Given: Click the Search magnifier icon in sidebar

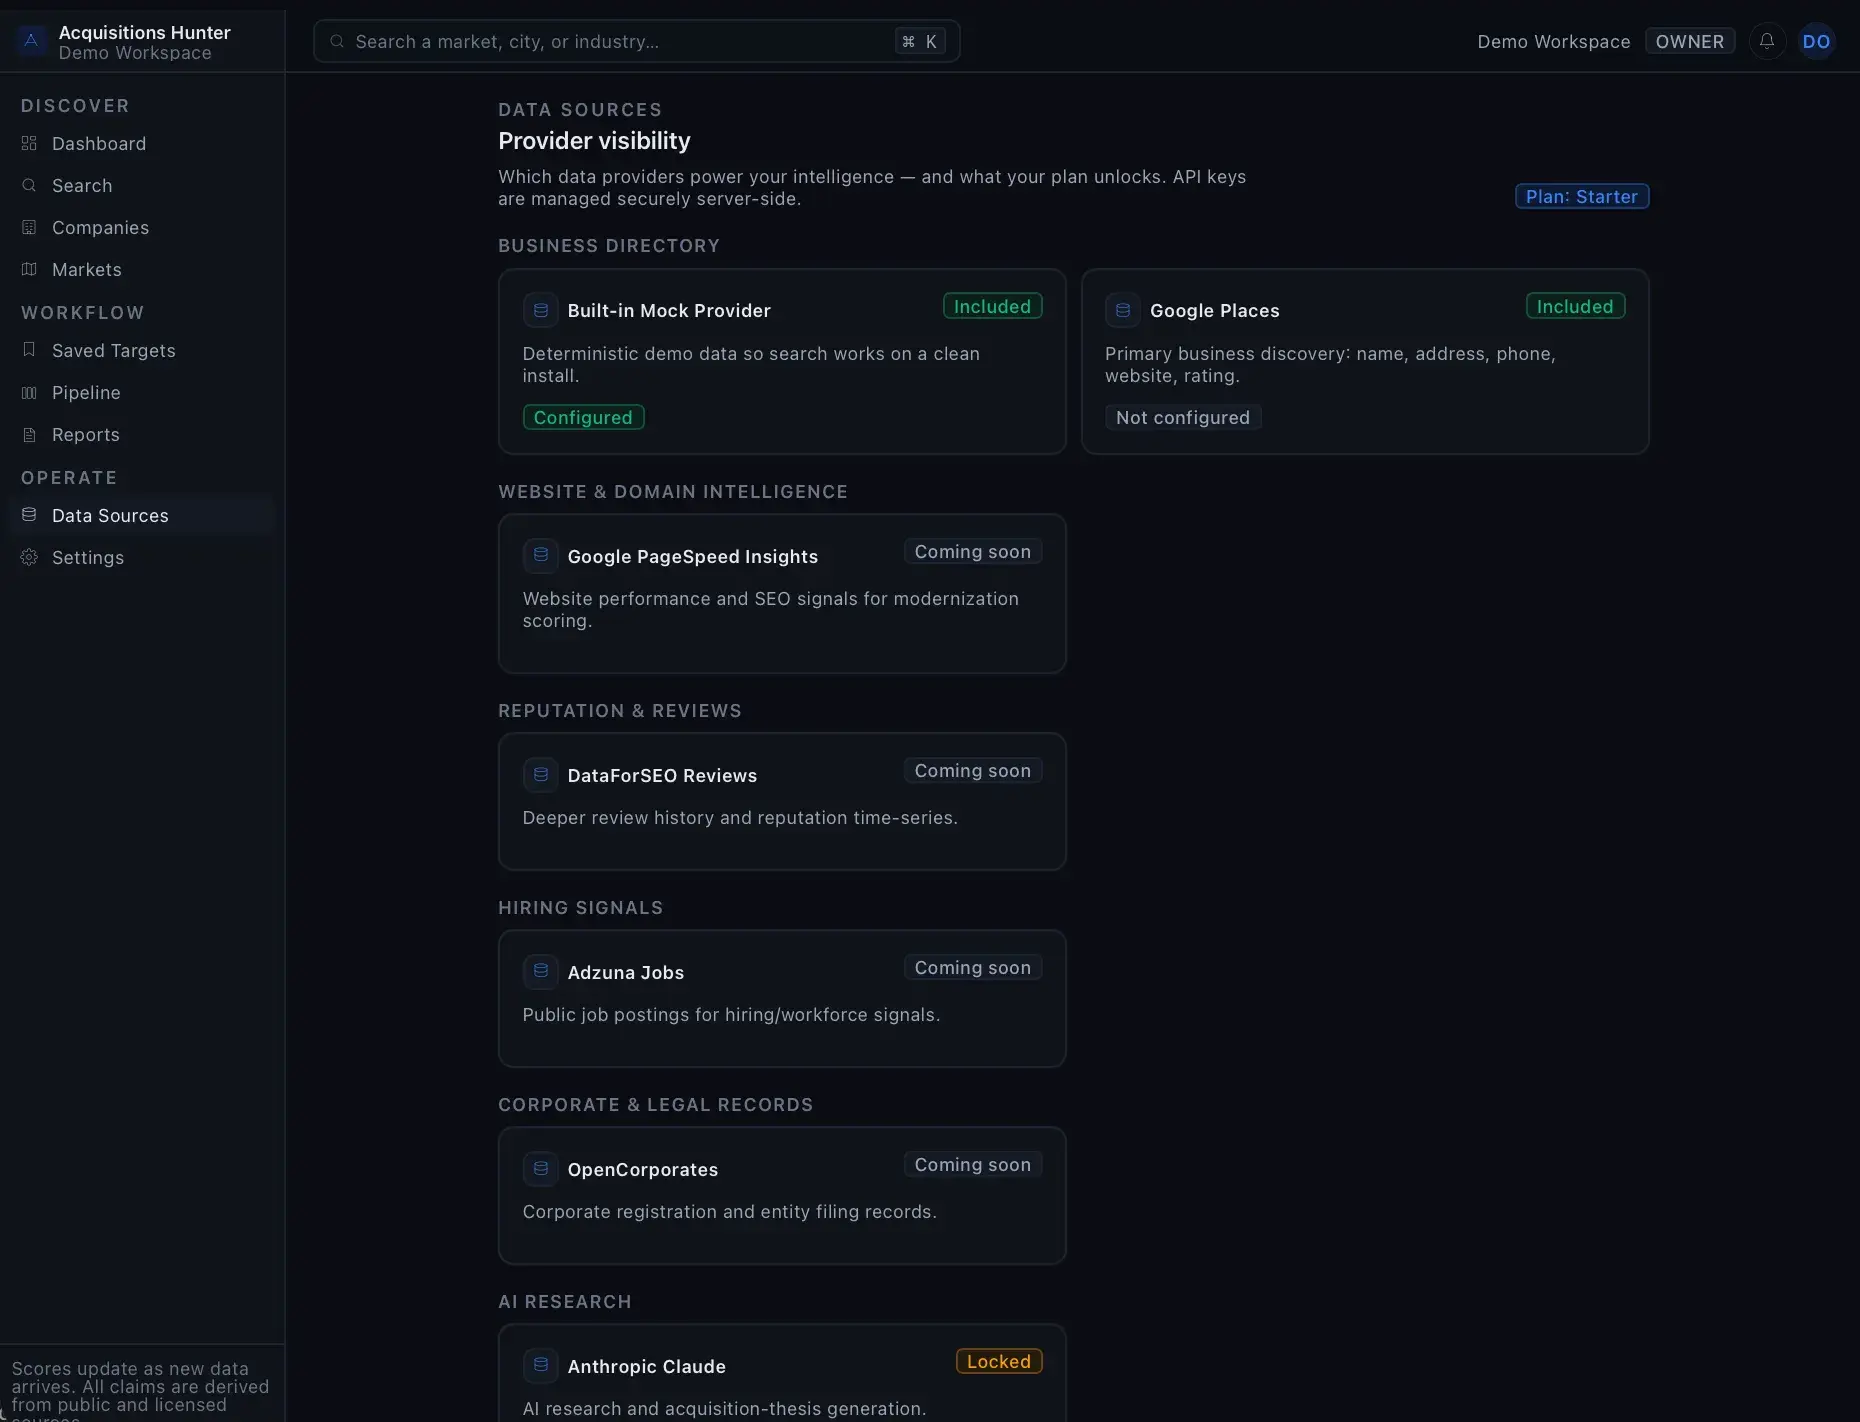Looking at the screenshot, I should point(29,185).
